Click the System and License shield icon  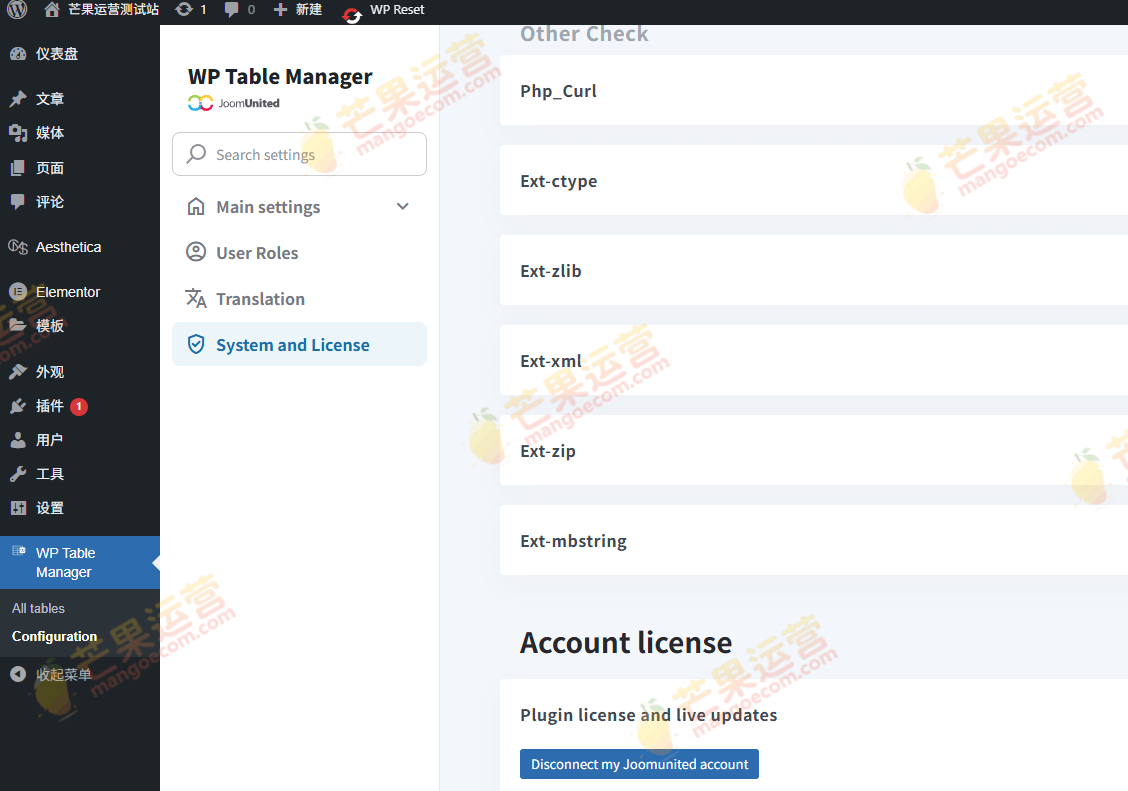tap(196, 343)
